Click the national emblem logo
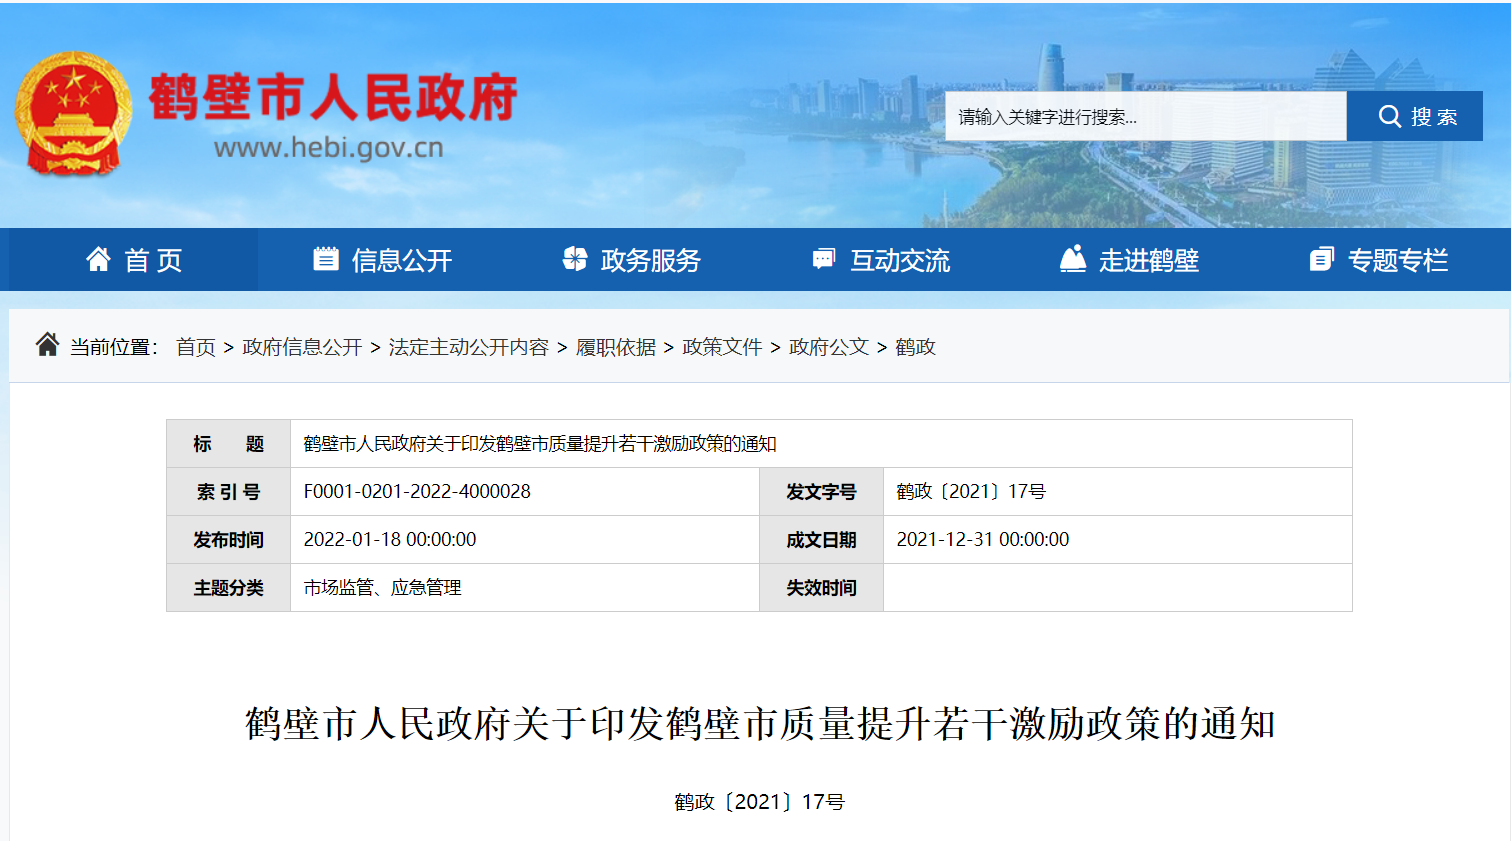1511x841 pixels. pos(73,113)
